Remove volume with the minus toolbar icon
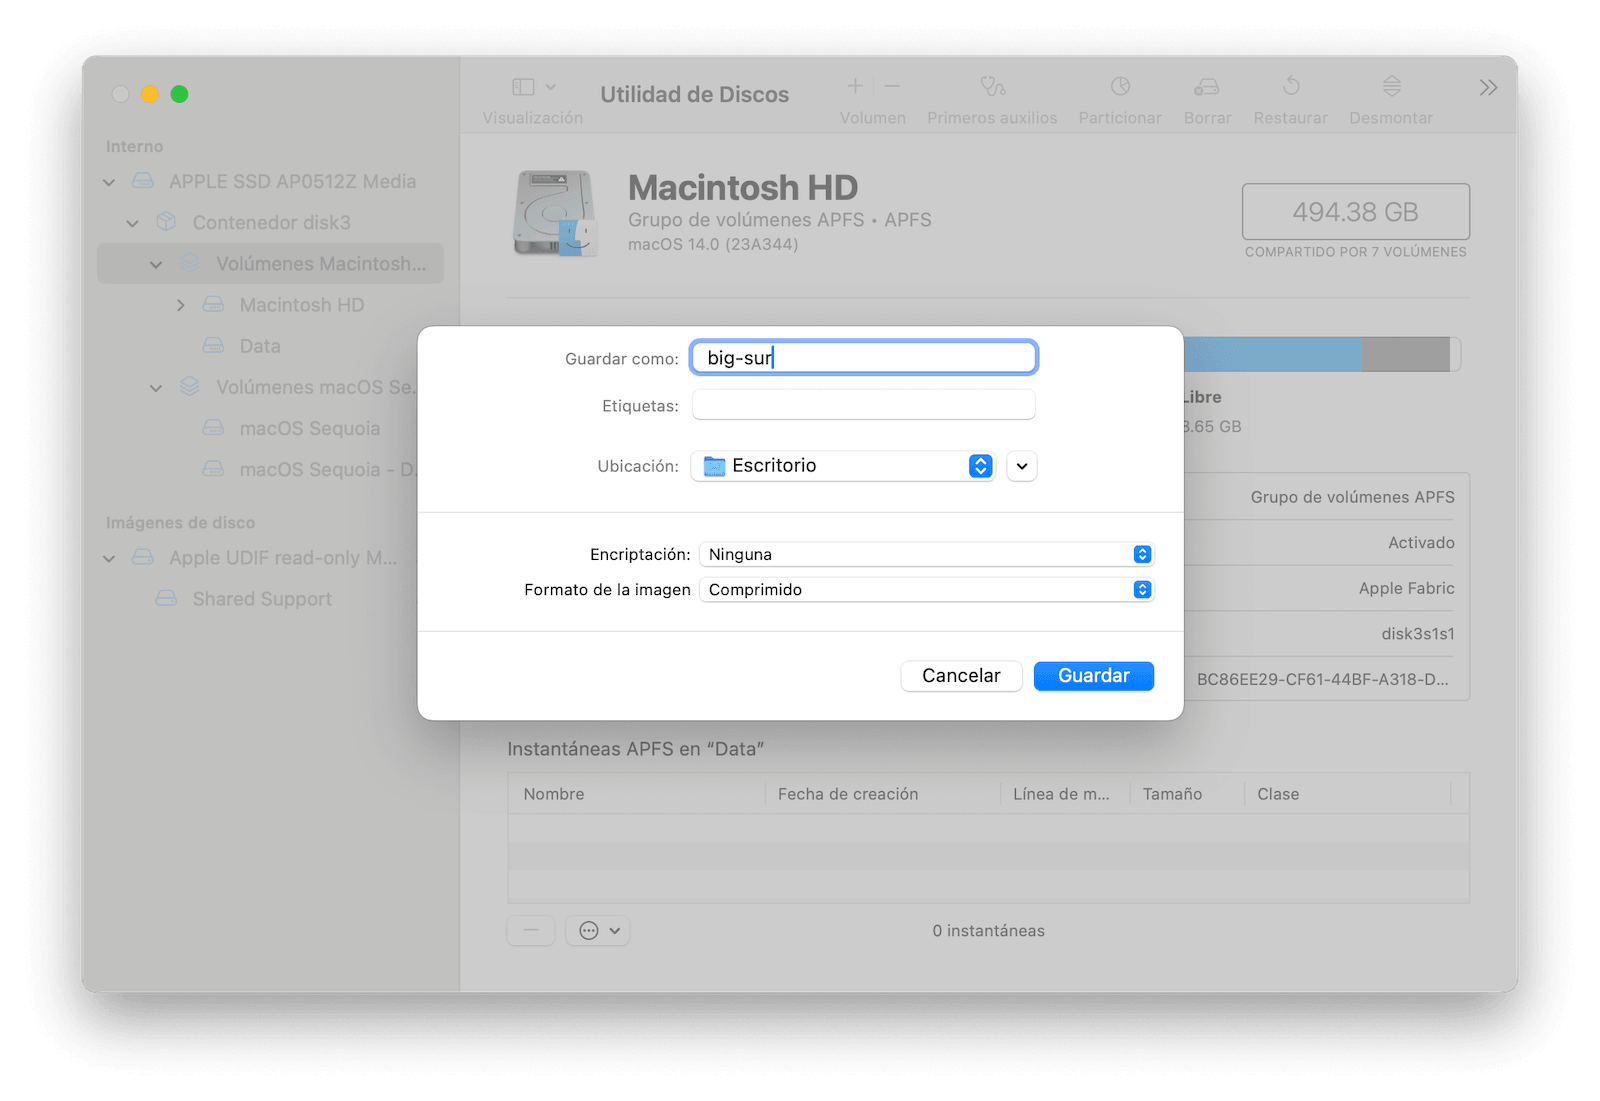Viewport: 1600px width, 1101px height. click(x=893, y=86)
